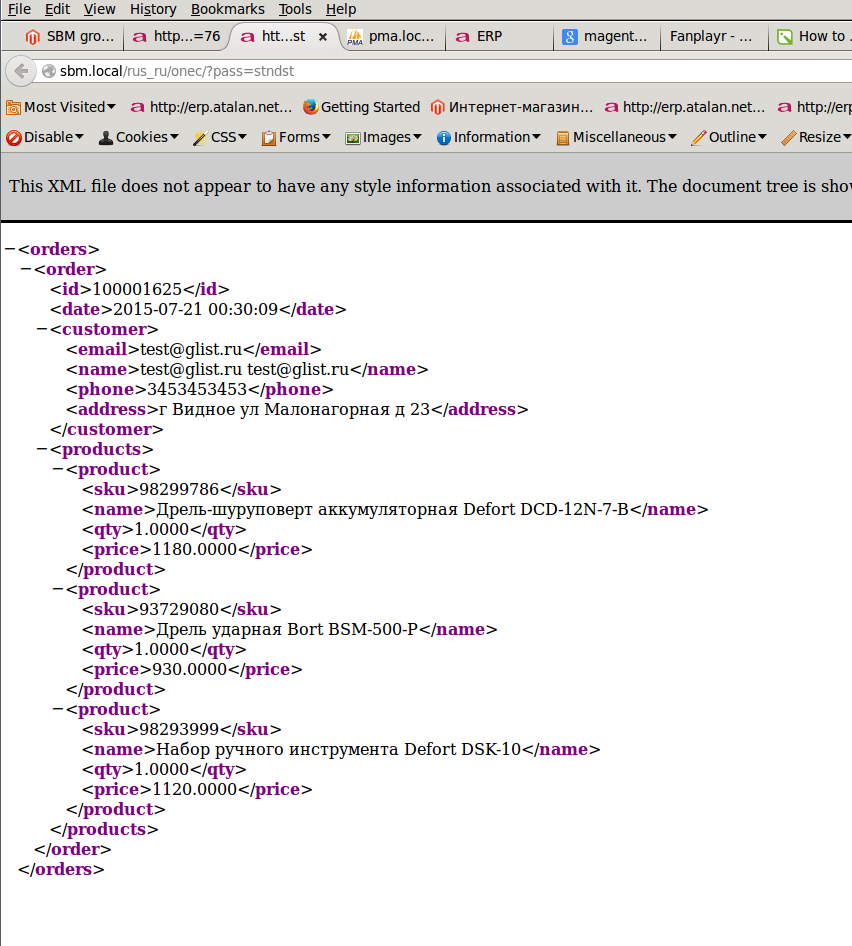Open the Images dropdown arrow
This screenshot has width=852, height=946.
pos(417,137)
